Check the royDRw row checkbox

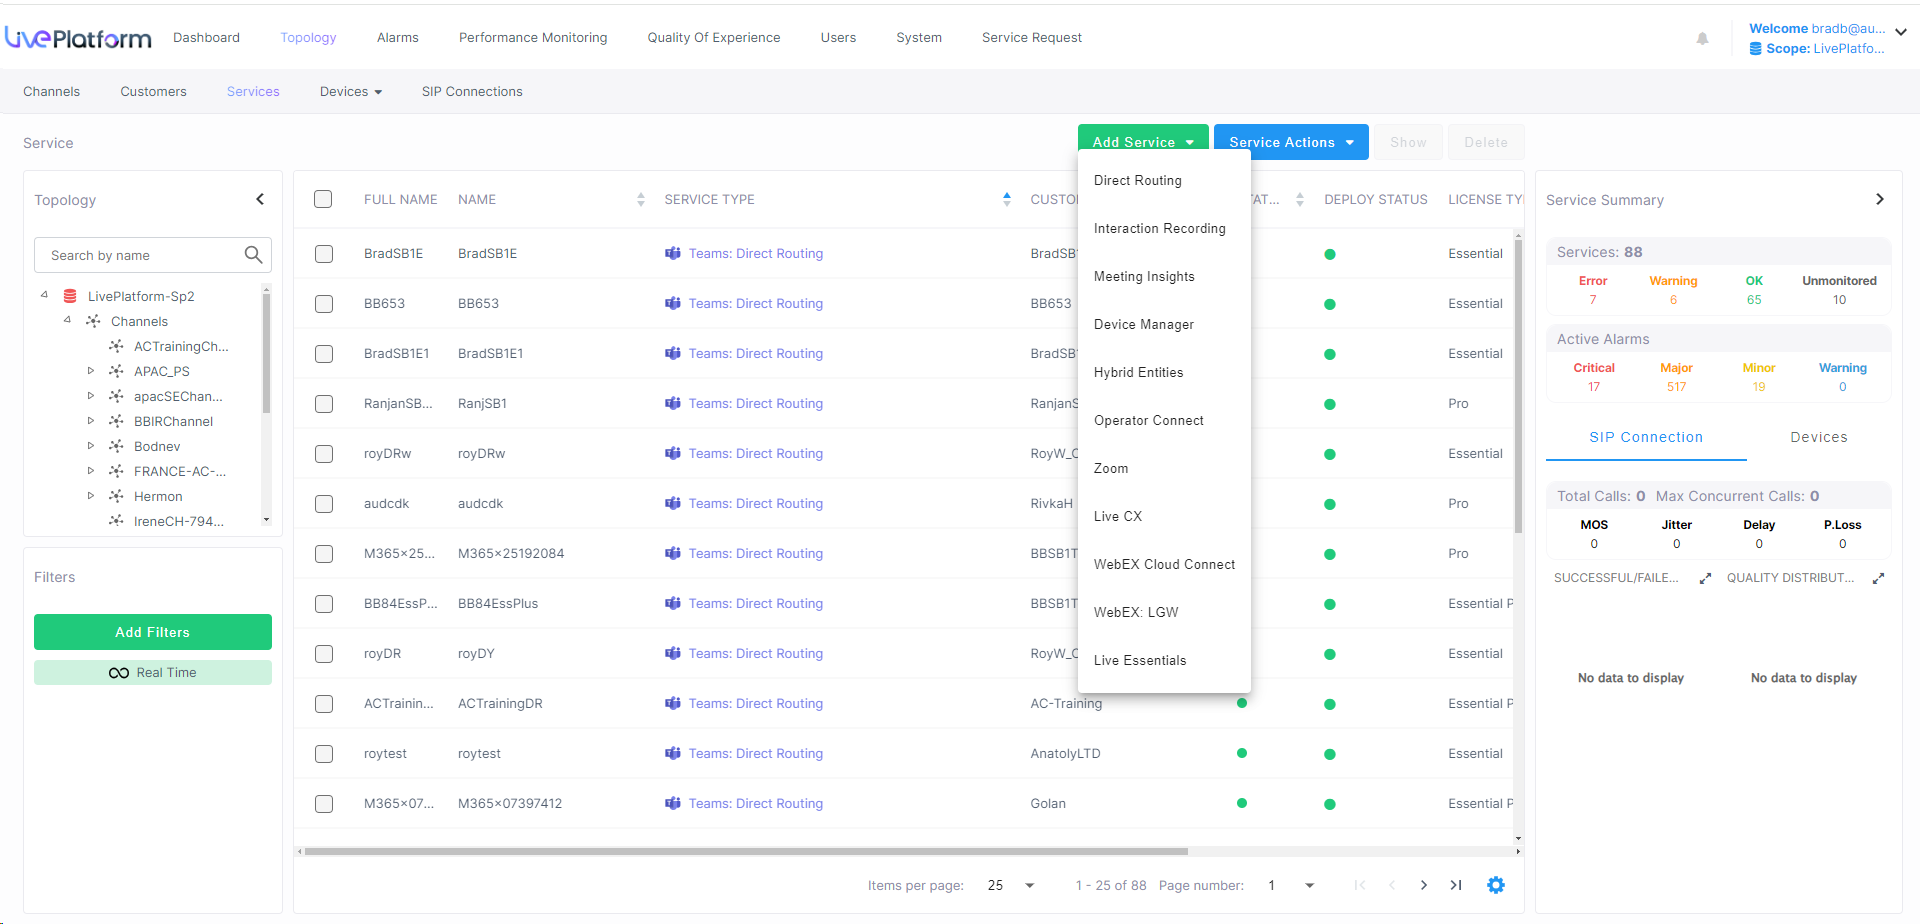click(324, 454)
